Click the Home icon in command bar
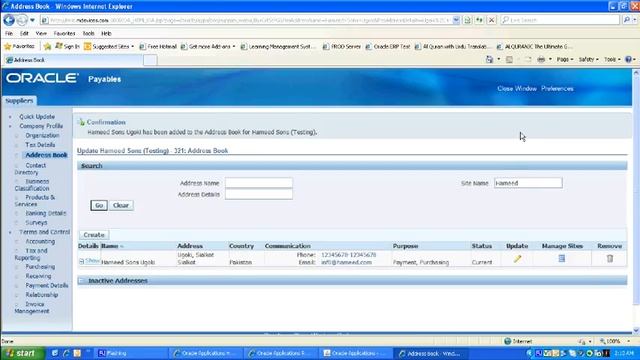Viewport: 640px width, 360px height. pyautogui.click(x=489, y=60)
